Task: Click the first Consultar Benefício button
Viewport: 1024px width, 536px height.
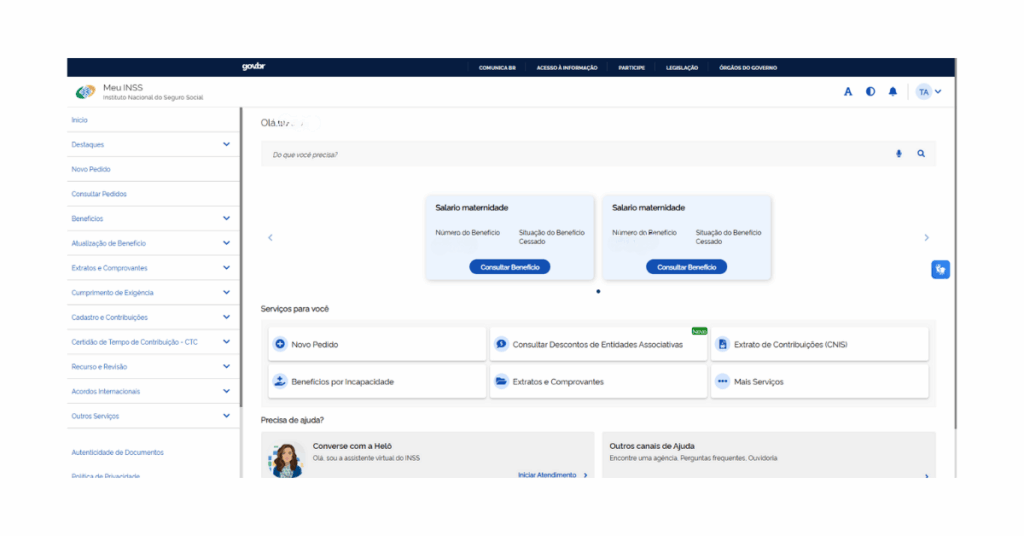Action: coord(509,267)
